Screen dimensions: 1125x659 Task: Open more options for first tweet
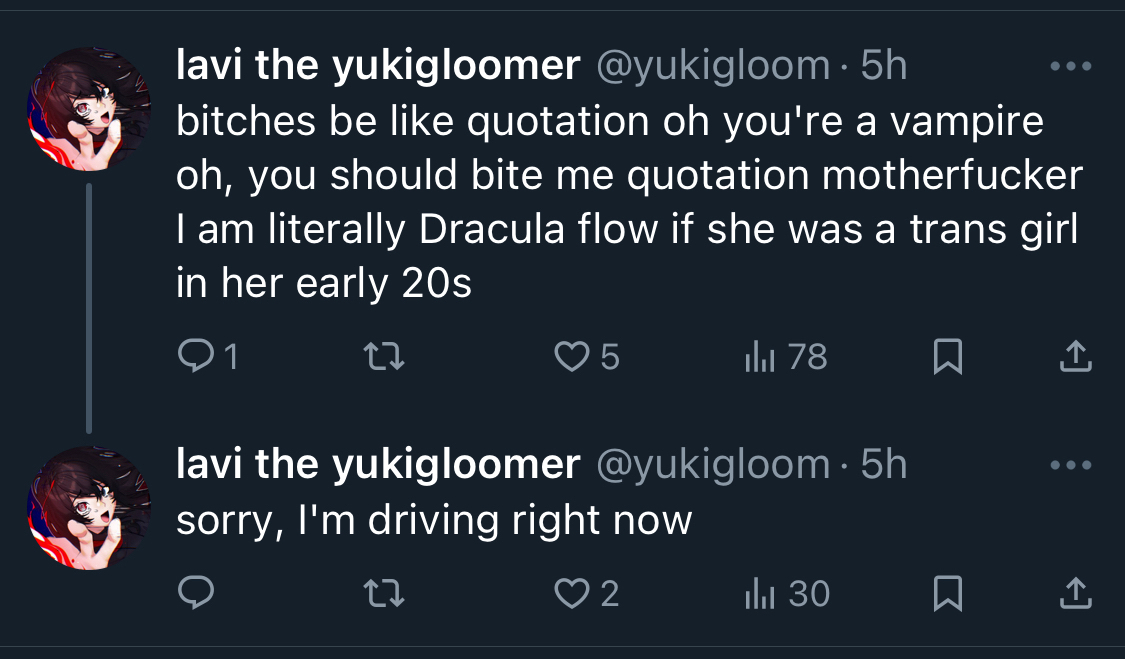[1072, 67]
